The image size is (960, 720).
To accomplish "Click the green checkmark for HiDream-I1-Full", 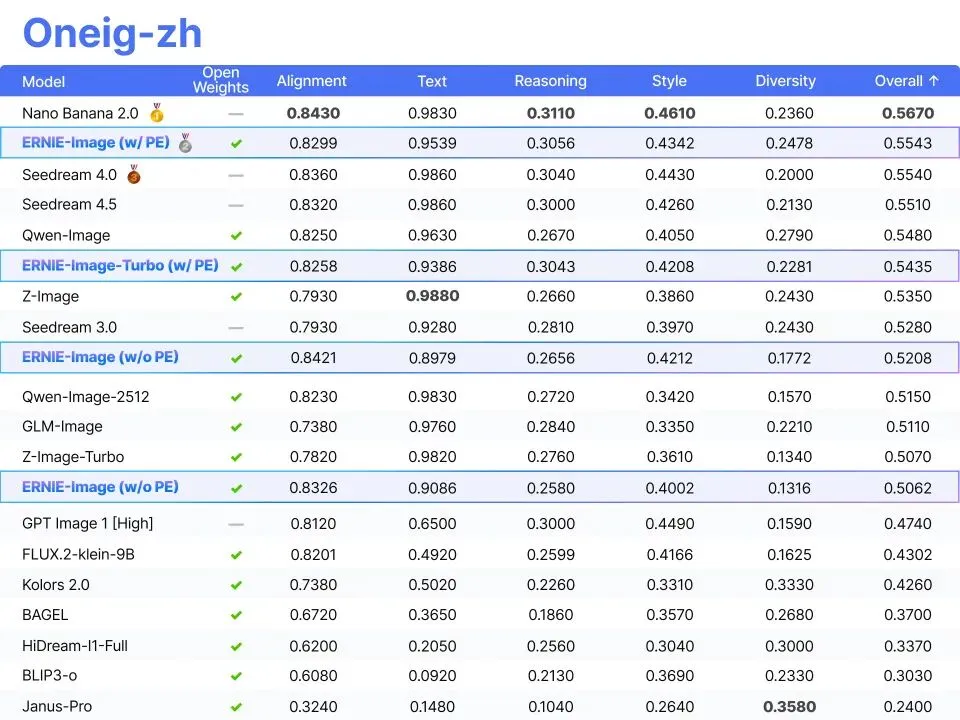I will point(236,647).
